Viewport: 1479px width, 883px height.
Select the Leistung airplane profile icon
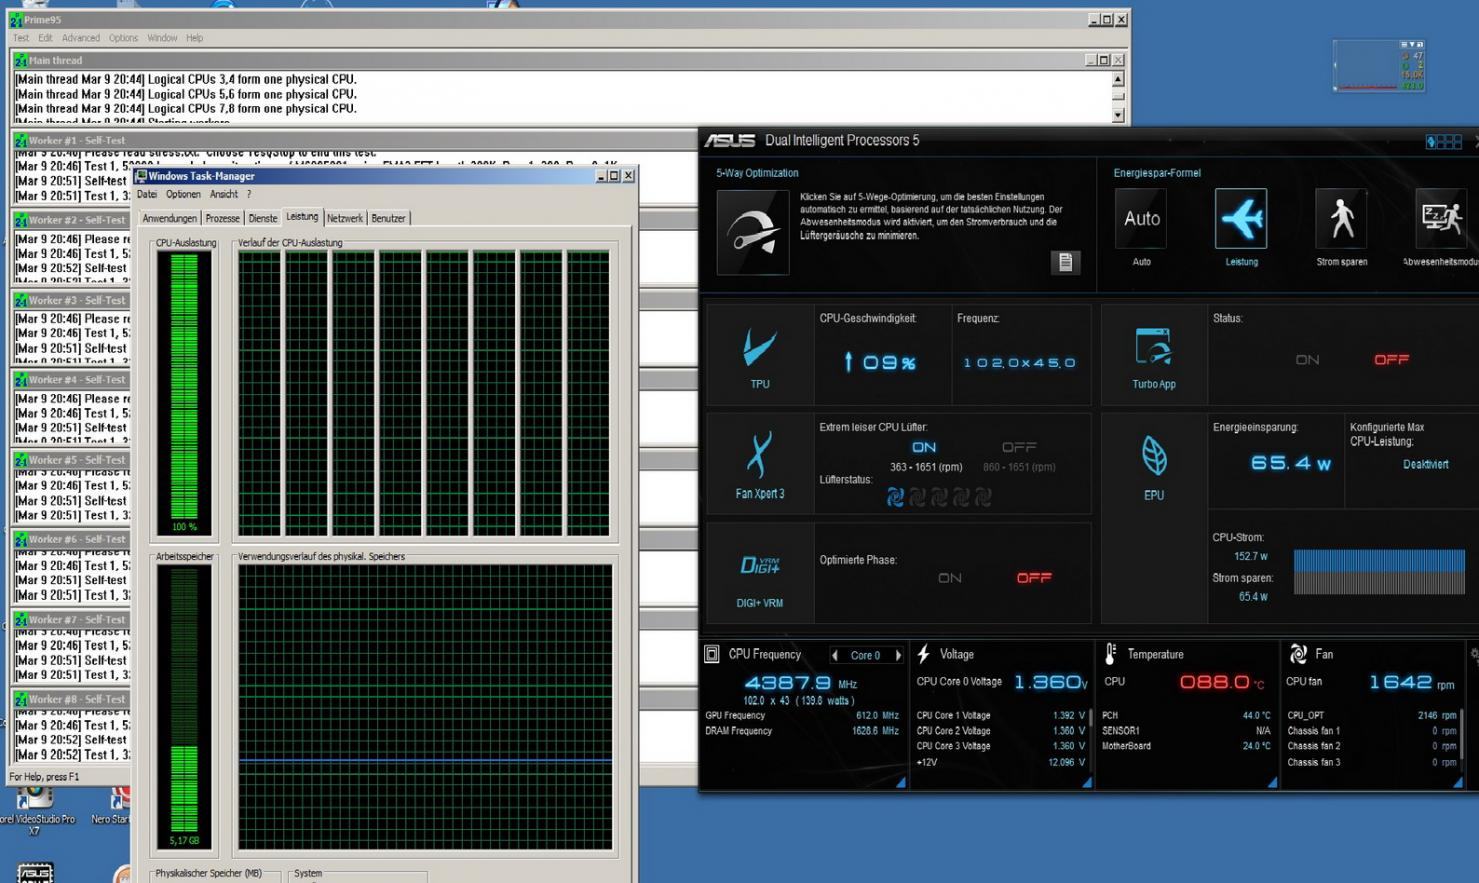(1241, 219)
